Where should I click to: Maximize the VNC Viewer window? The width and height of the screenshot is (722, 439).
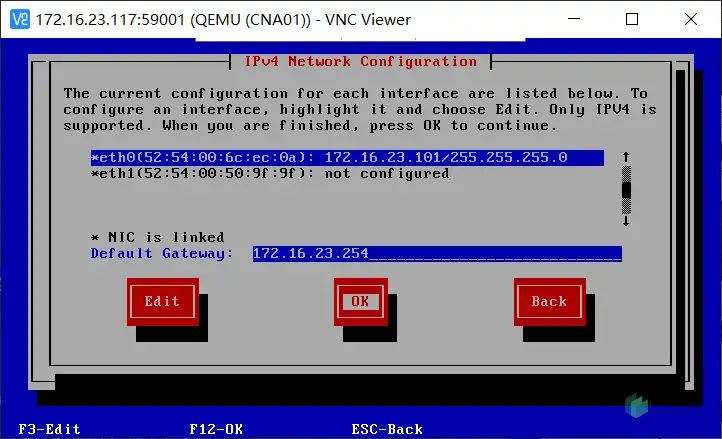point(632,19)
